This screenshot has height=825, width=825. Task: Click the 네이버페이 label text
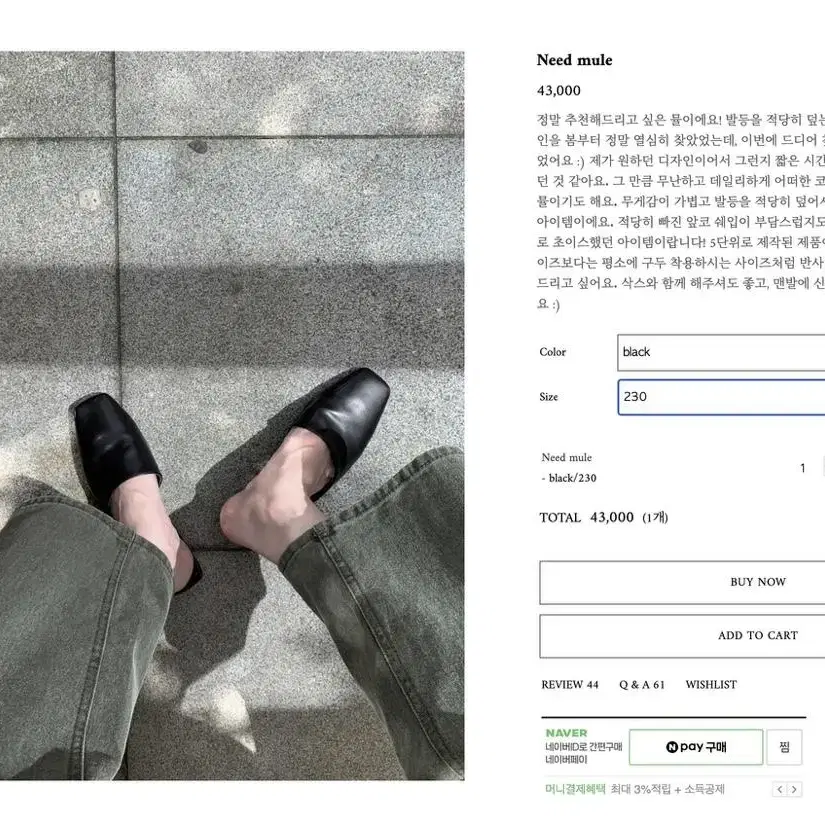tap(566, 760)
